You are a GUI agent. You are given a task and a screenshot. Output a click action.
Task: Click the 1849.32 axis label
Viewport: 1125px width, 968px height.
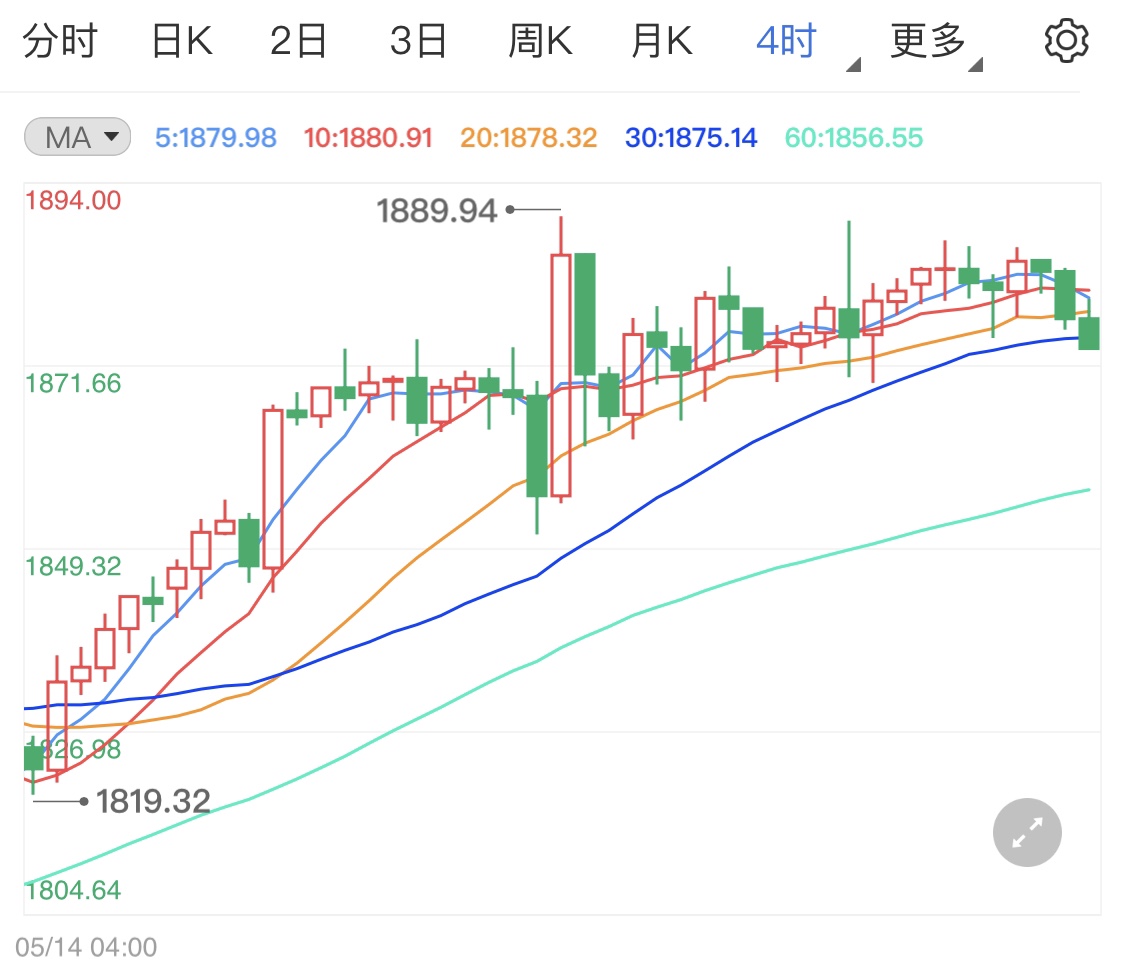73,566
